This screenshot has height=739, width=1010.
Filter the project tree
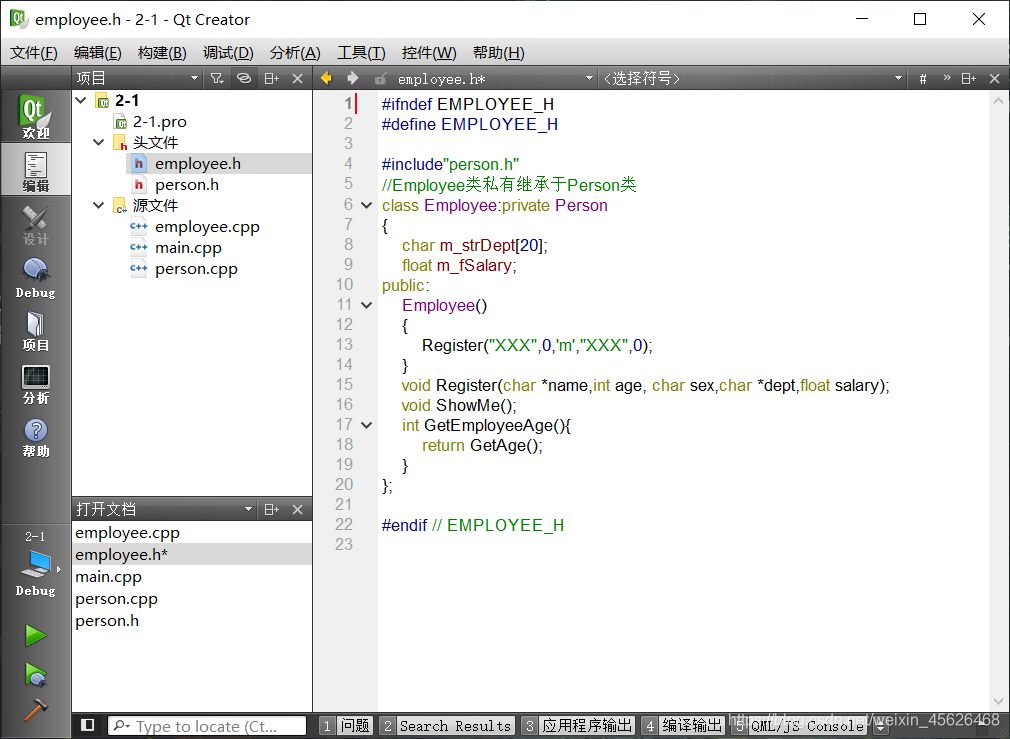[217, 79]
